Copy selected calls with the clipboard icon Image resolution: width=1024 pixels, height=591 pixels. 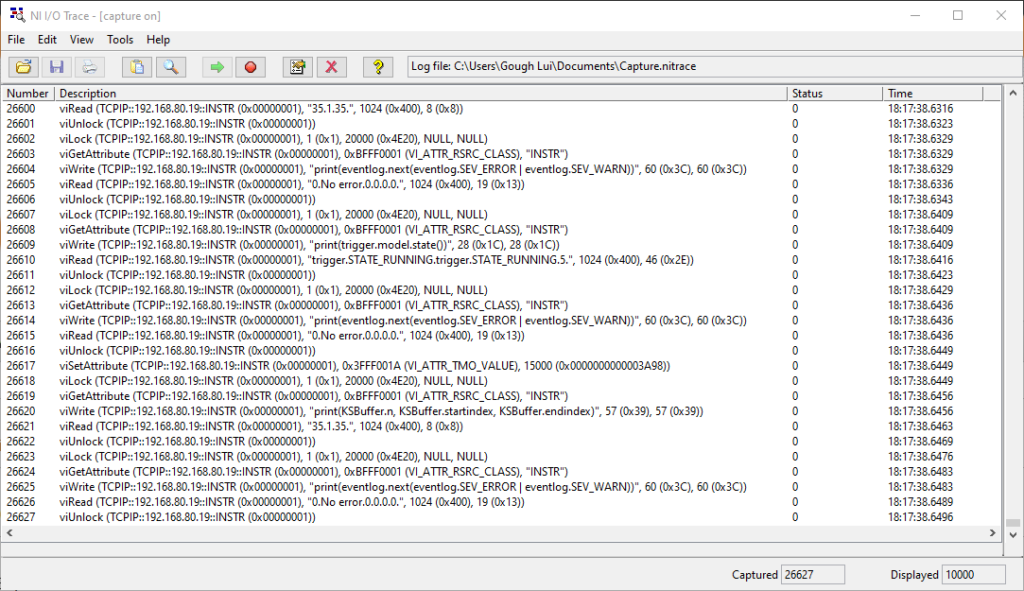(137, 67)
